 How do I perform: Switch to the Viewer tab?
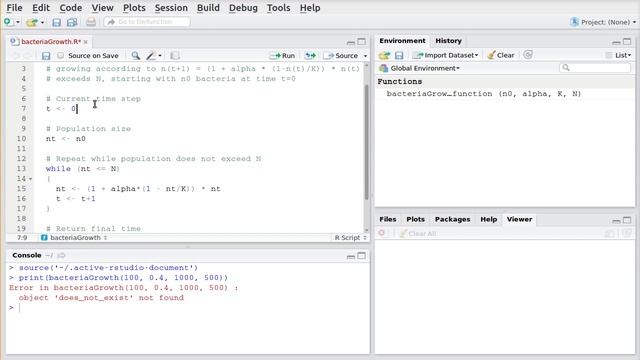519,219
